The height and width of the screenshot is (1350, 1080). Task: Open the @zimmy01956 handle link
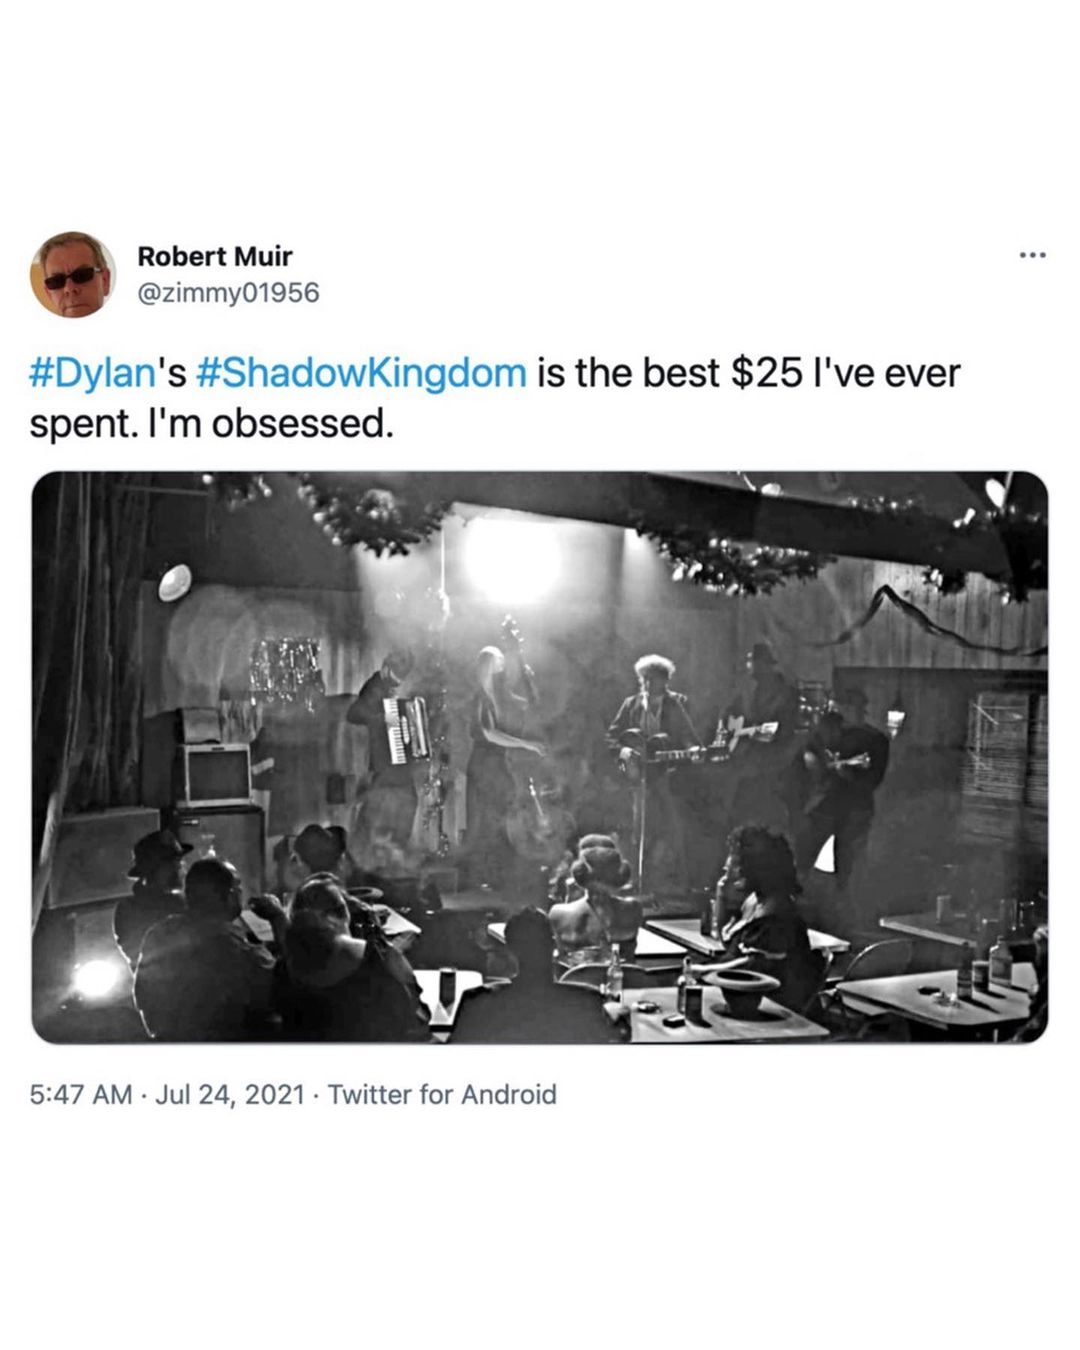click(x=228, y=293)
